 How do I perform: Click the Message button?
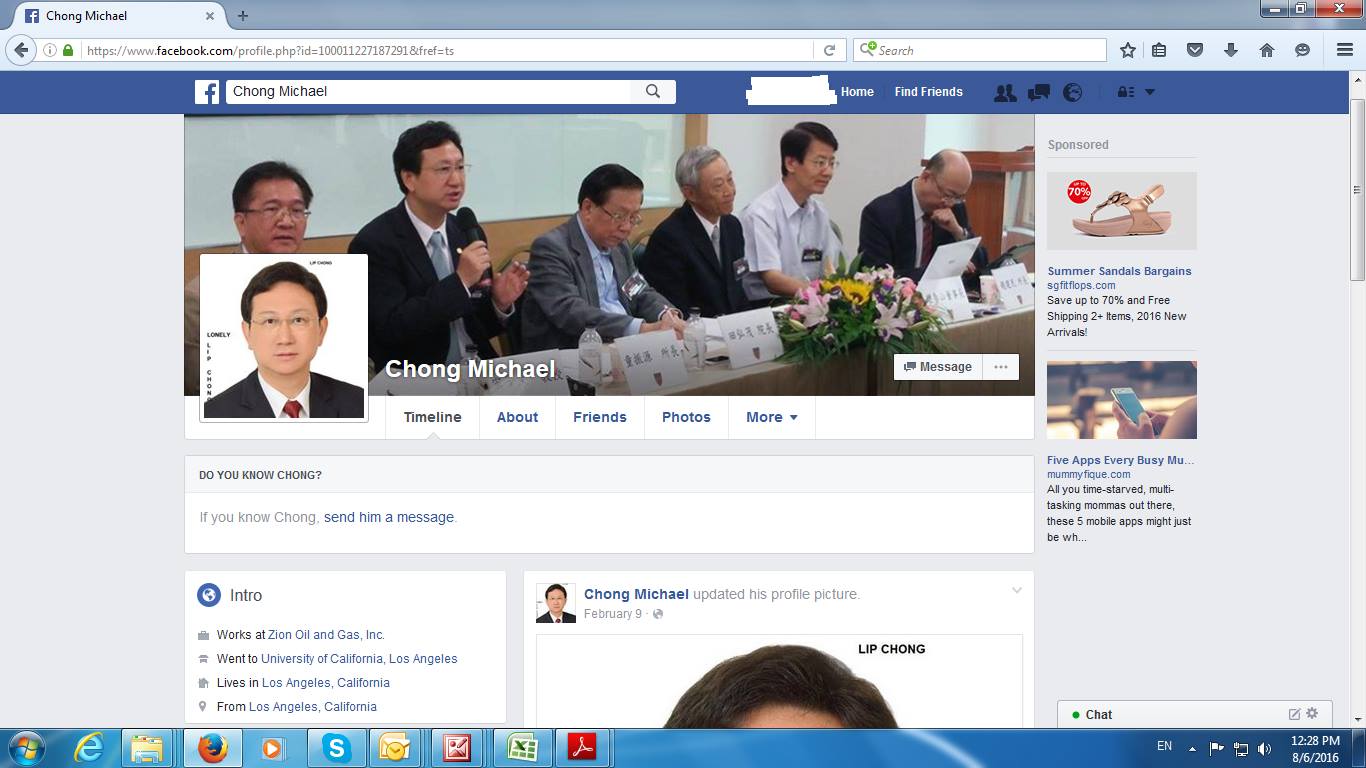938,367
